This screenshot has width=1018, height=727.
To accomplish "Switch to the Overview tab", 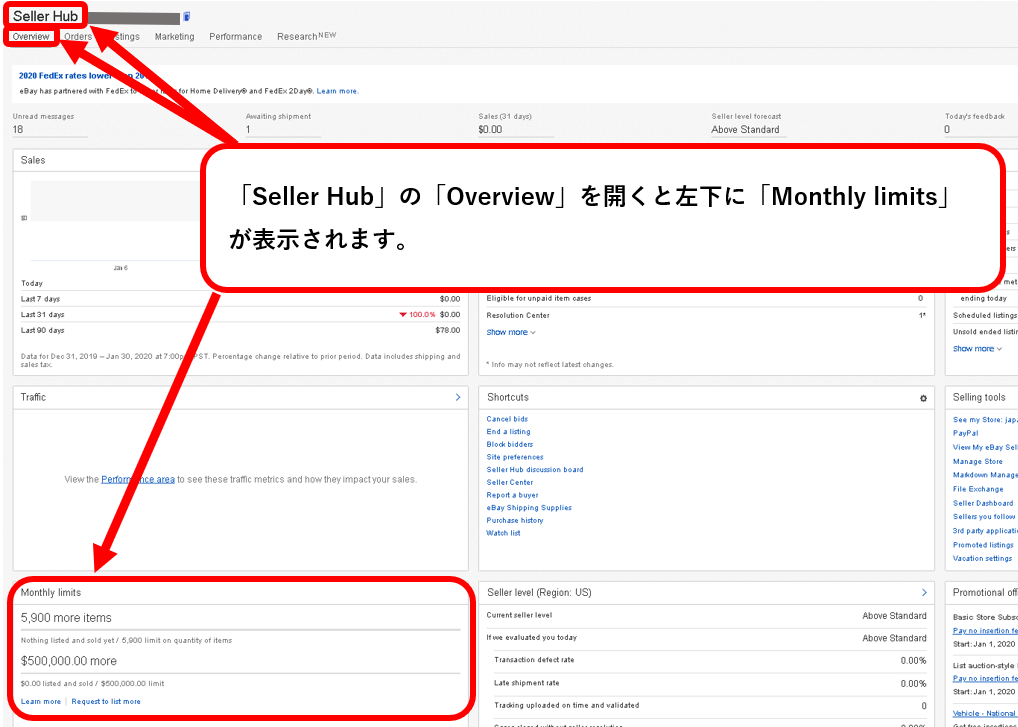I will (31, 37).
